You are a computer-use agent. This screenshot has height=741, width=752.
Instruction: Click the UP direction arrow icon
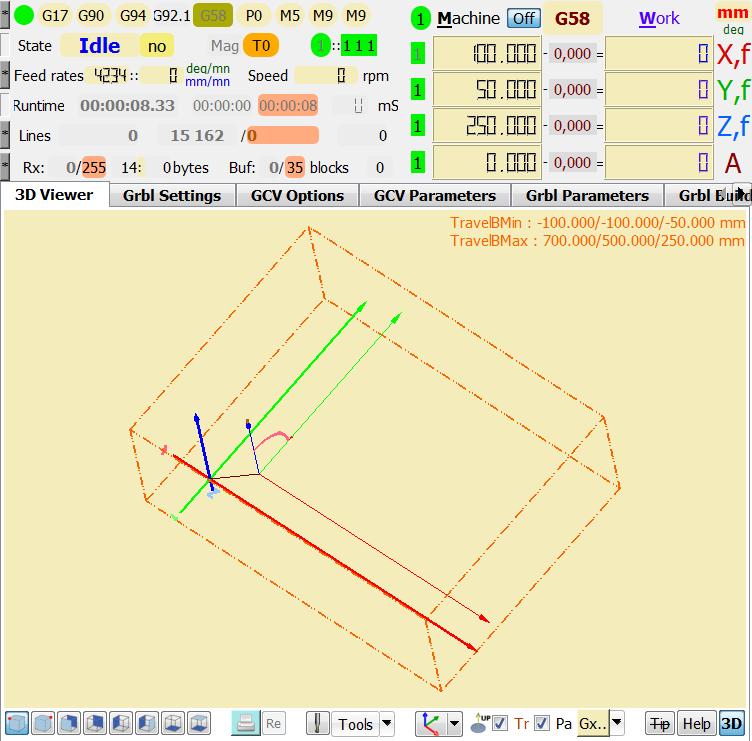480,723
